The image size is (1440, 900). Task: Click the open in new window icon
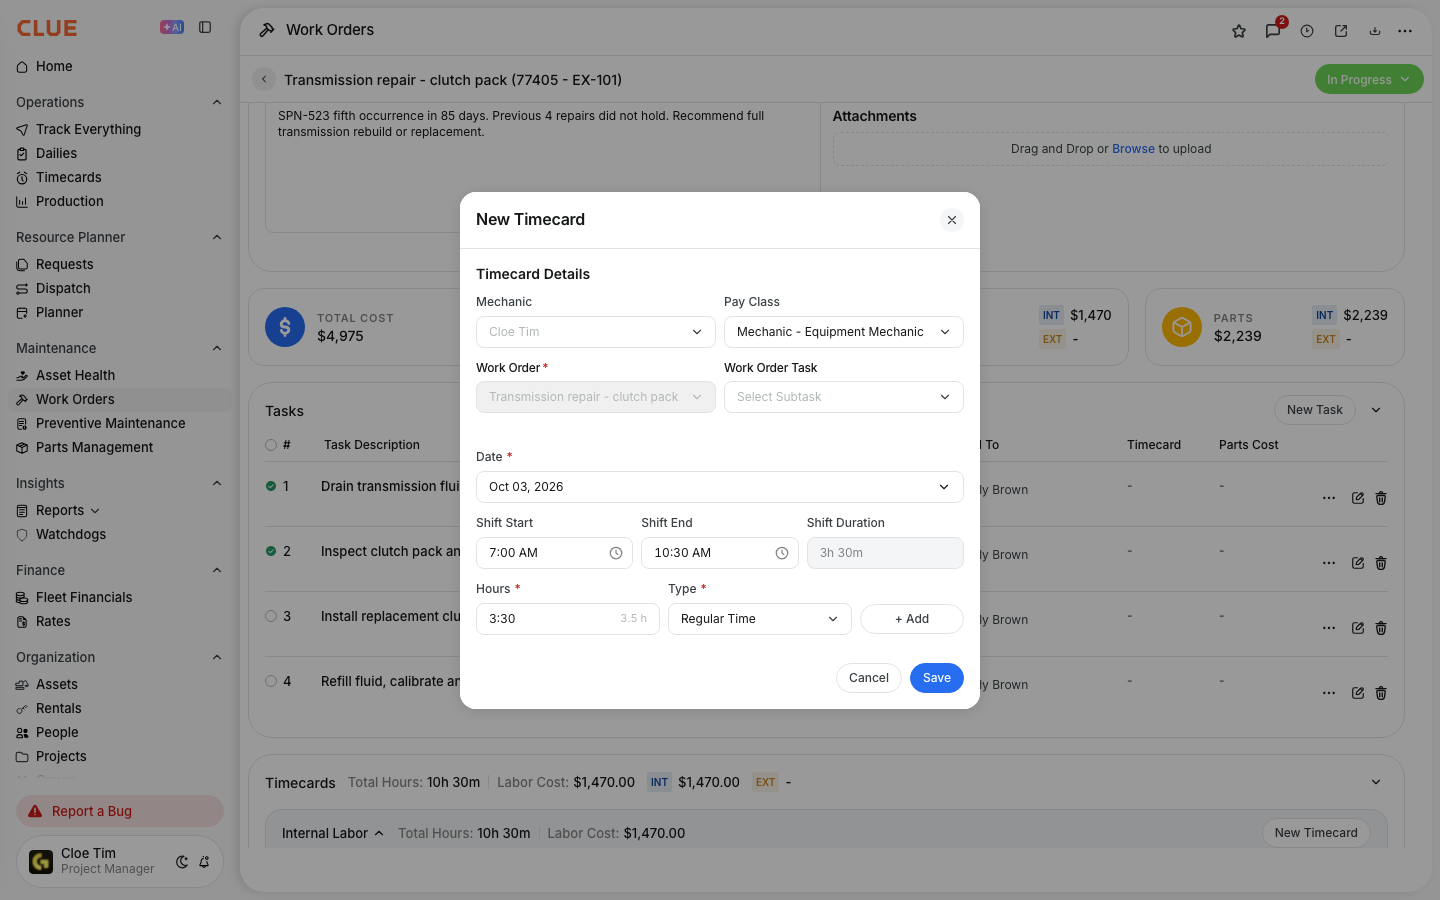pyautogui.click(x=1341, y=31)
